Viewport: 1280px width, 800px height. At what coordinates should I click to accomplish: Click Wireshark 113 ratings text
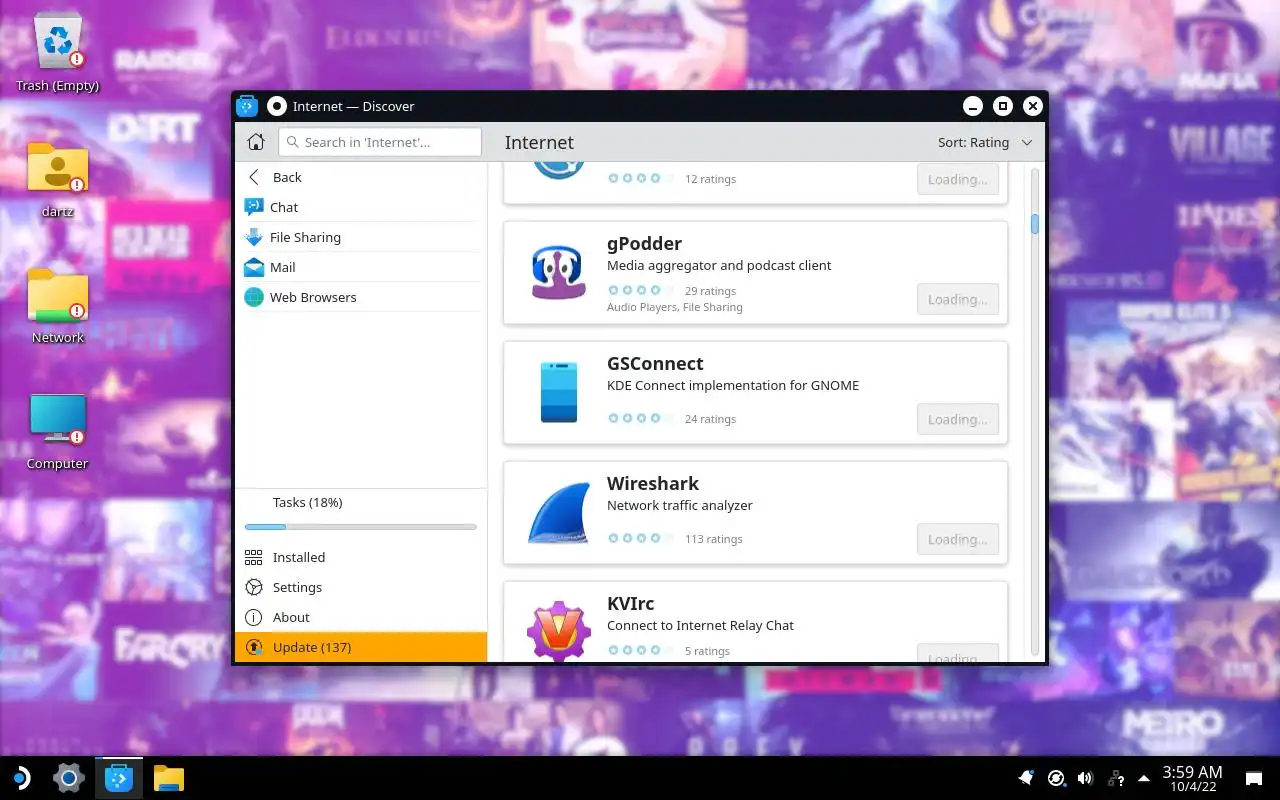[713, 539]
